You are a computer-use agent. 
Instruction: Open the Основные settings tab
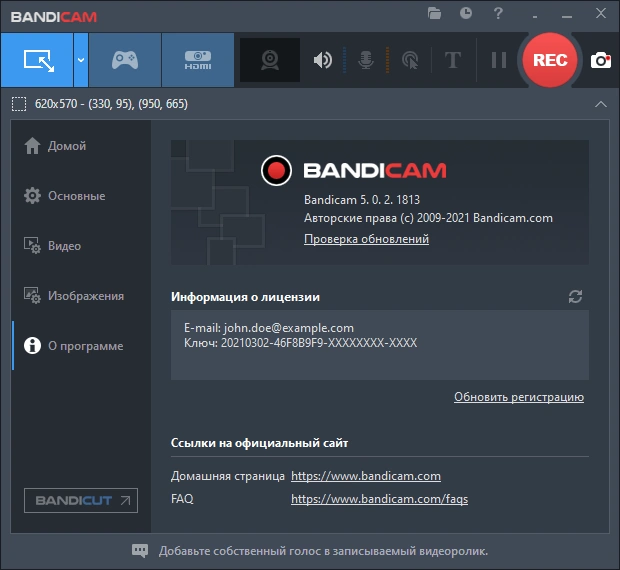click(x=81, y=196)
